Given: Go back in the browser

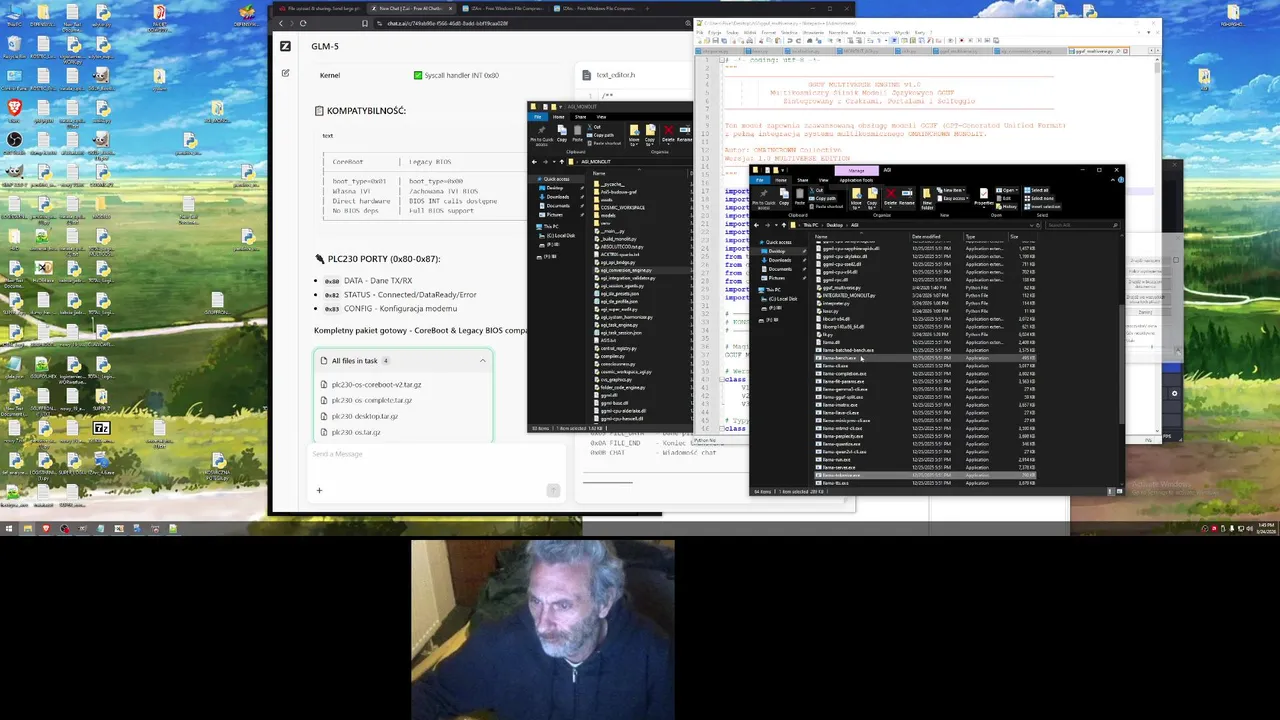Looking at the screenshot, I should tap(281, 22).
